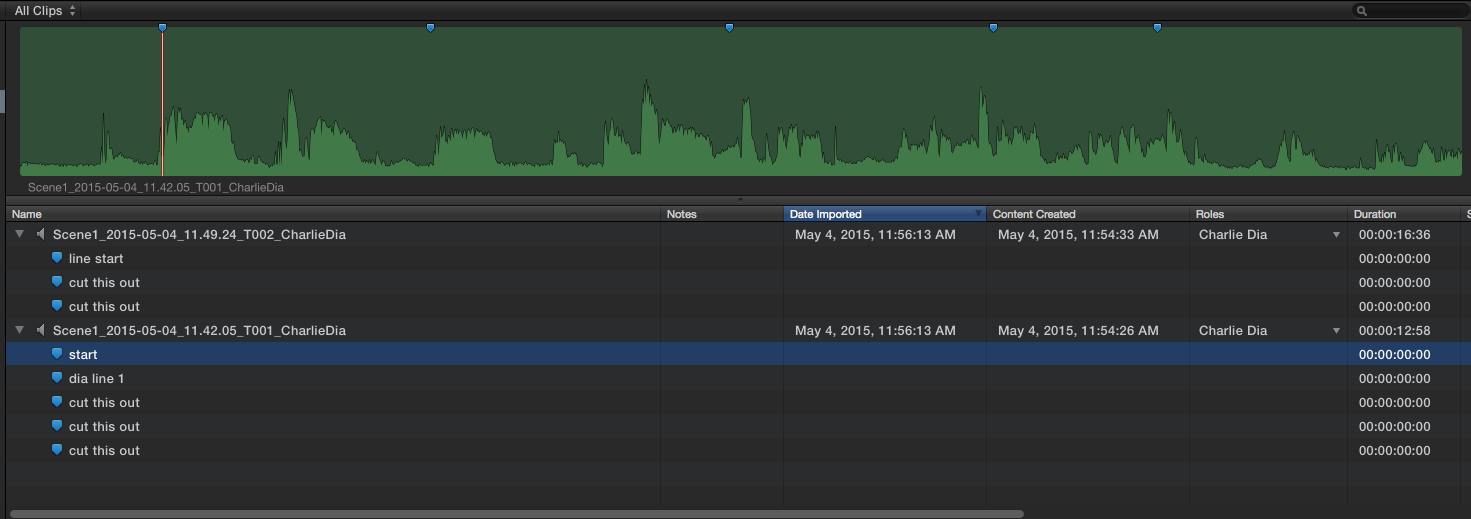The height and width of the screenshot is (519, 1471).
Task: Click the audio speaker icon for T001 clip
Action: [40, 331]
